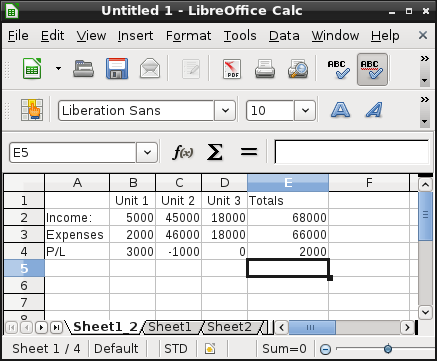Click the New Spreadsheet icon
Image resolution: width=437 pixels, height=361 pixels.
32,69
